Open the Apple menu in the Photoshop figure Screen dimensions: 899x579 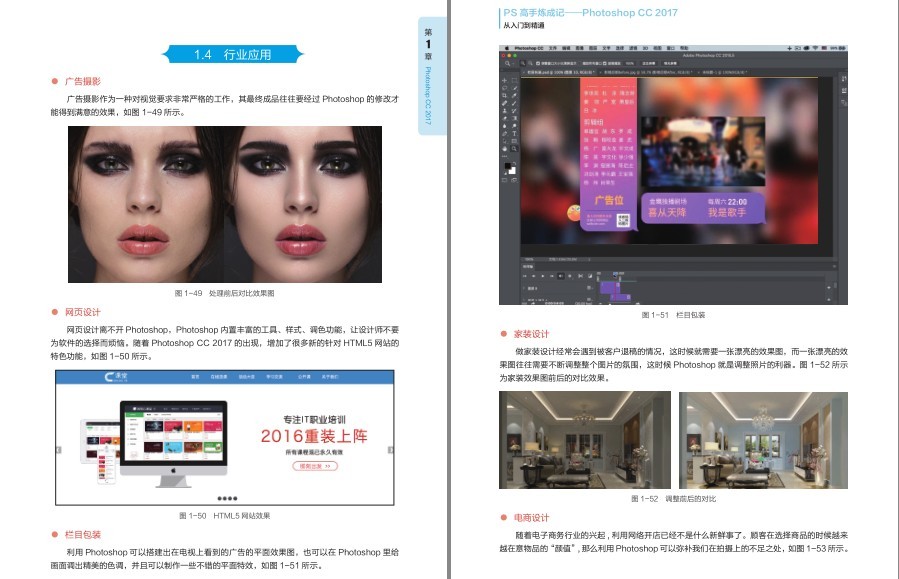tap(507, 48)
